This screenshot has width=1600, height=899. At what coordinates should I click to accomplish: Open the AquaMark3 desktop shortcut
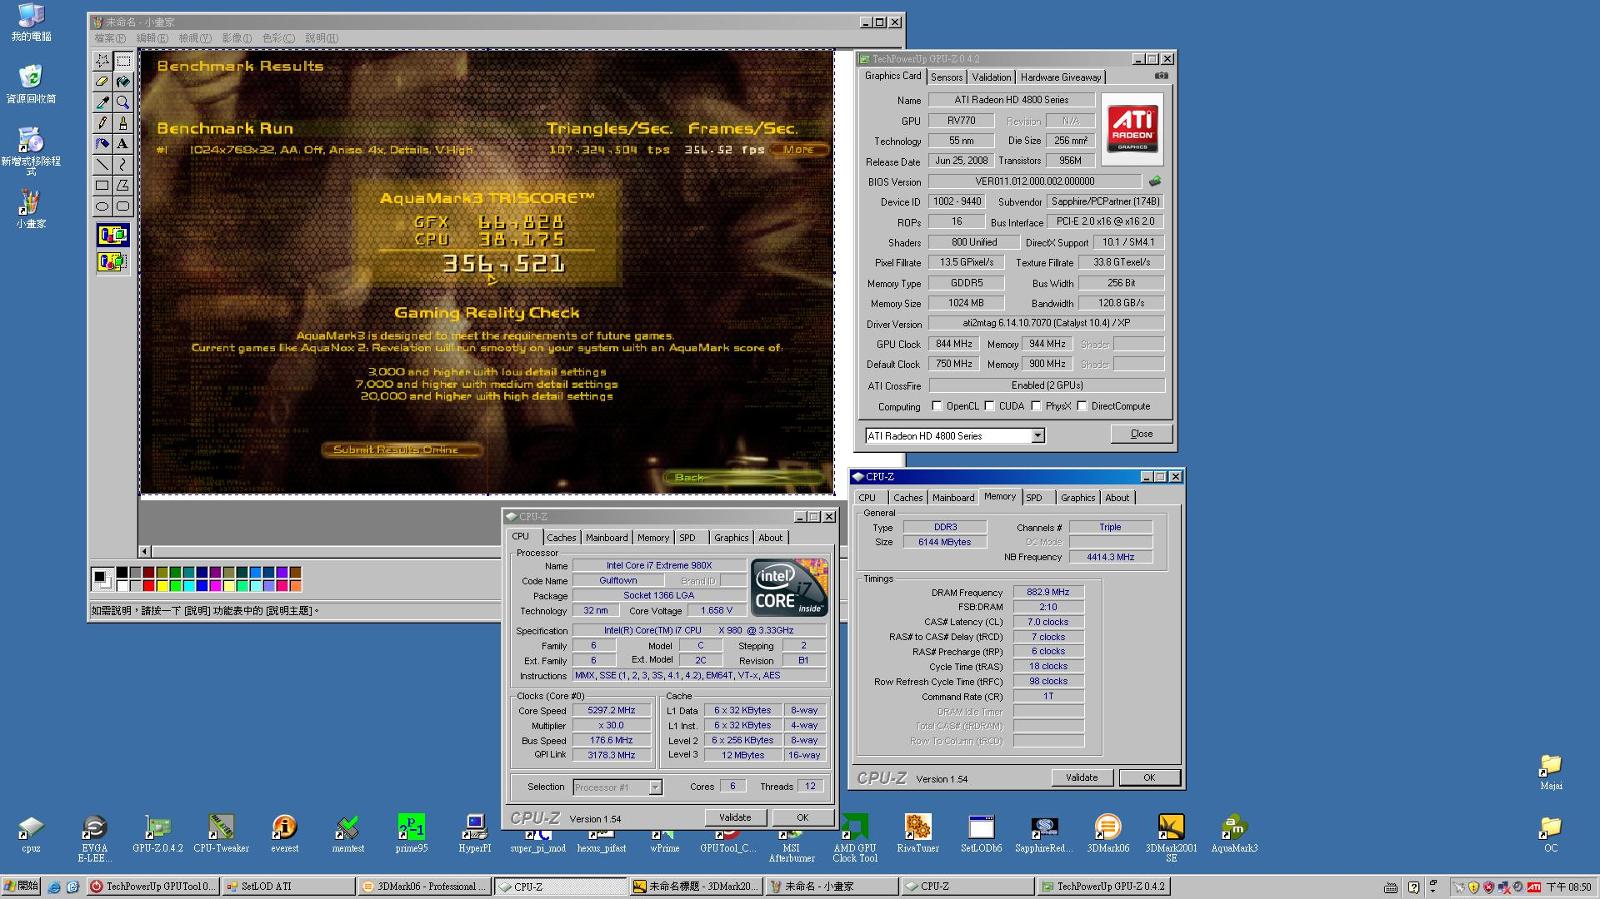1234,833
